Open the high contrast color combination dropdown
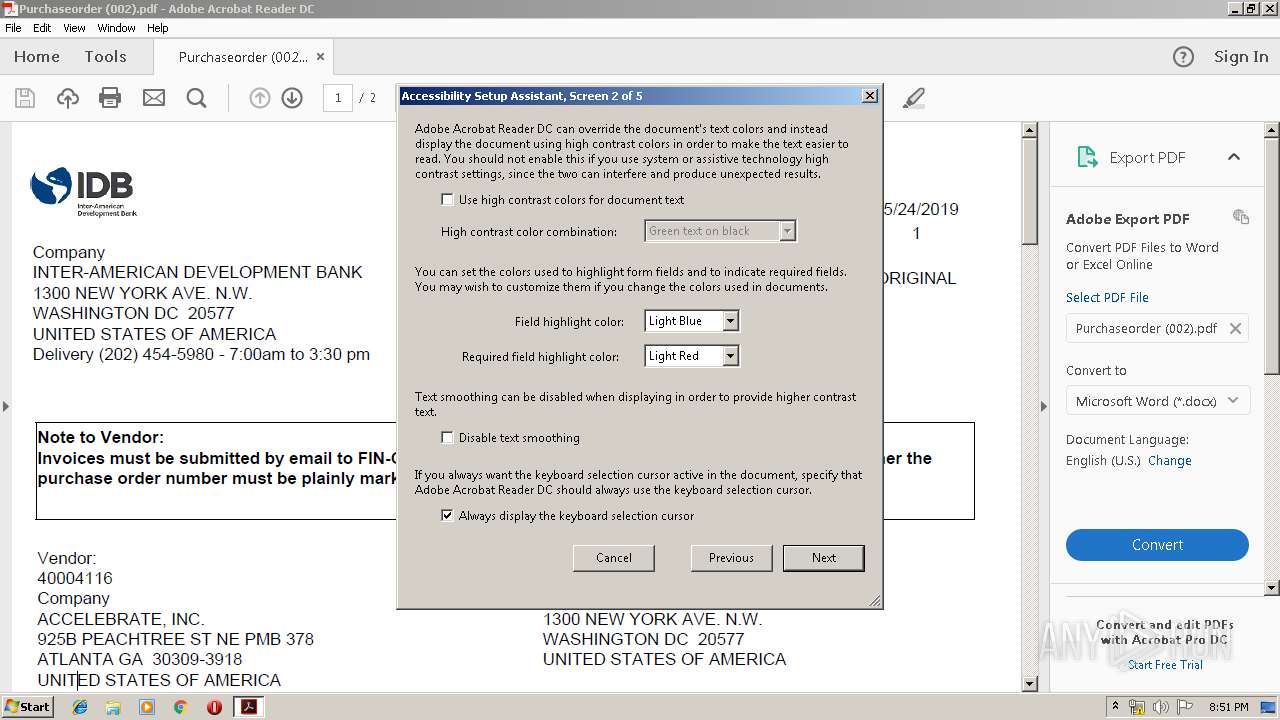 (787, 231)
